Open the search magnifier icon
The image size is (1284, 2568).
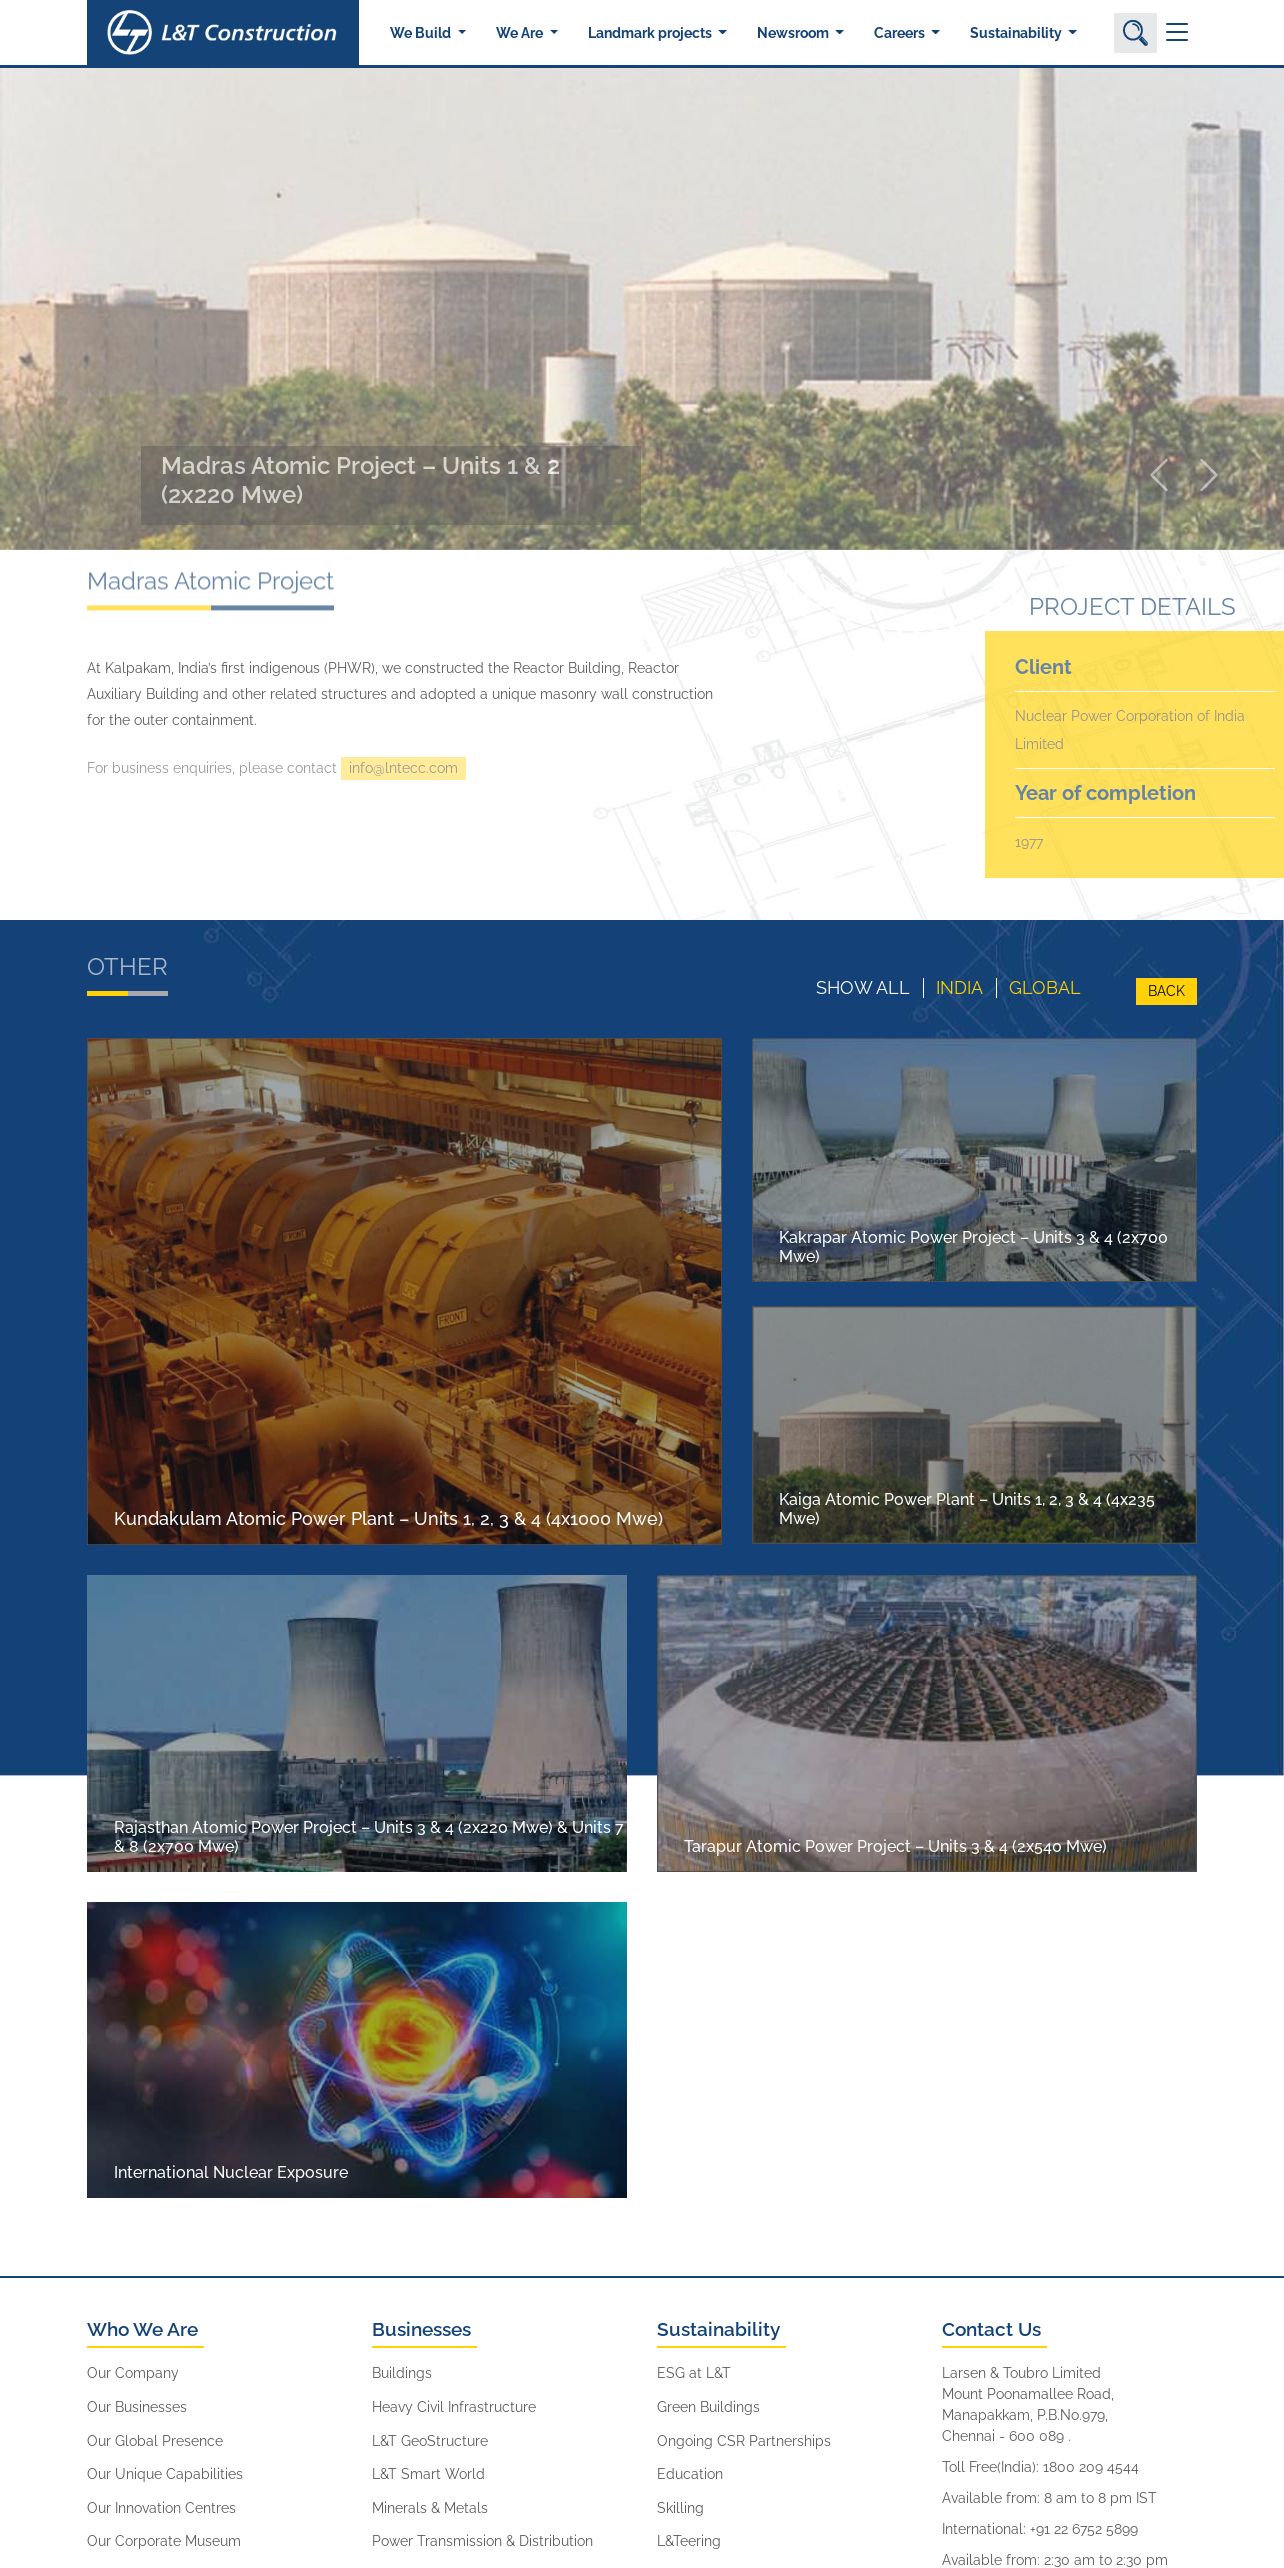coord(1135,33)
